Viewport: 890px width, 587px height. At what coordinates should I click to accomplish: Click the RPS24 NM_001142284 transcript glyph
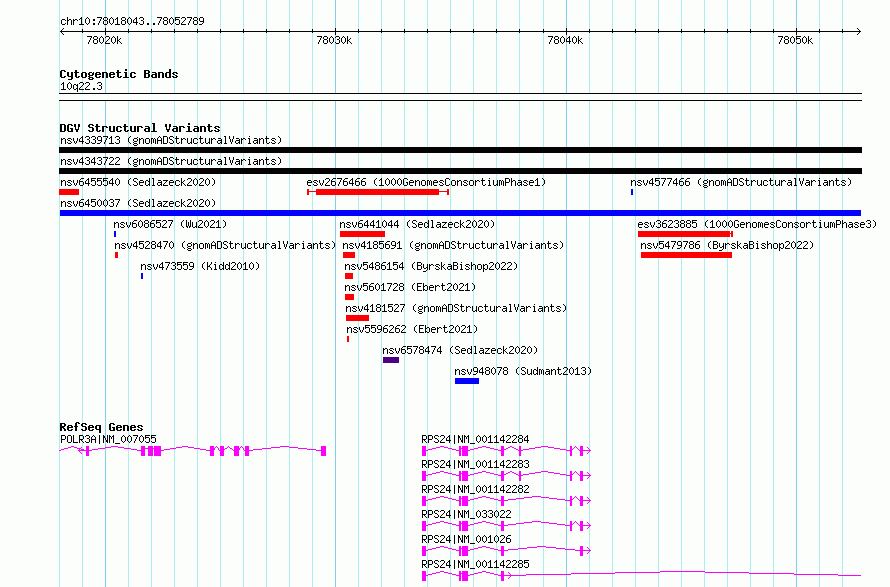click(x=506, y=451)
